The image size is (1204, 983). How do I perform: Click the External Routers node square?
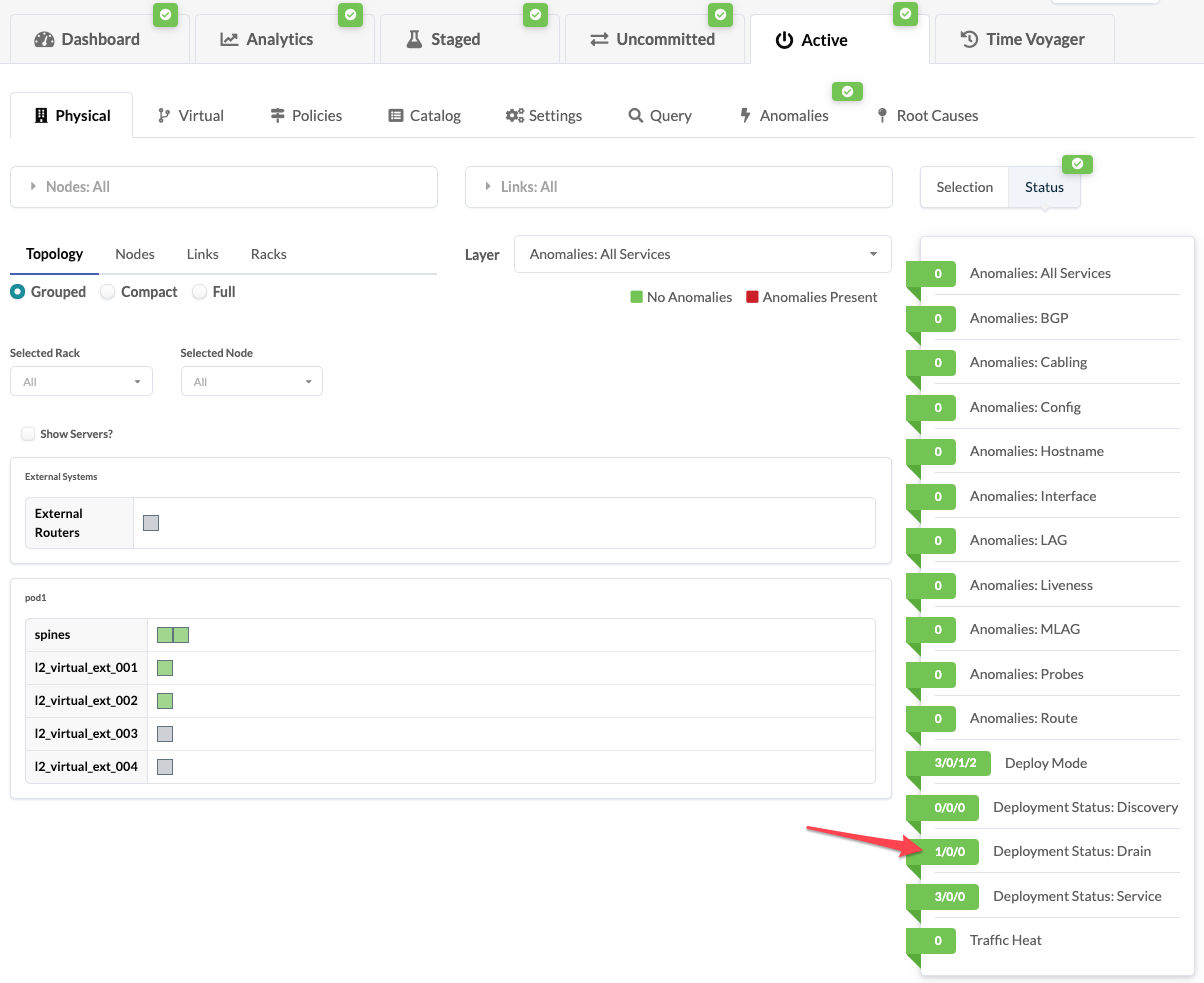[x=151, y=523]
